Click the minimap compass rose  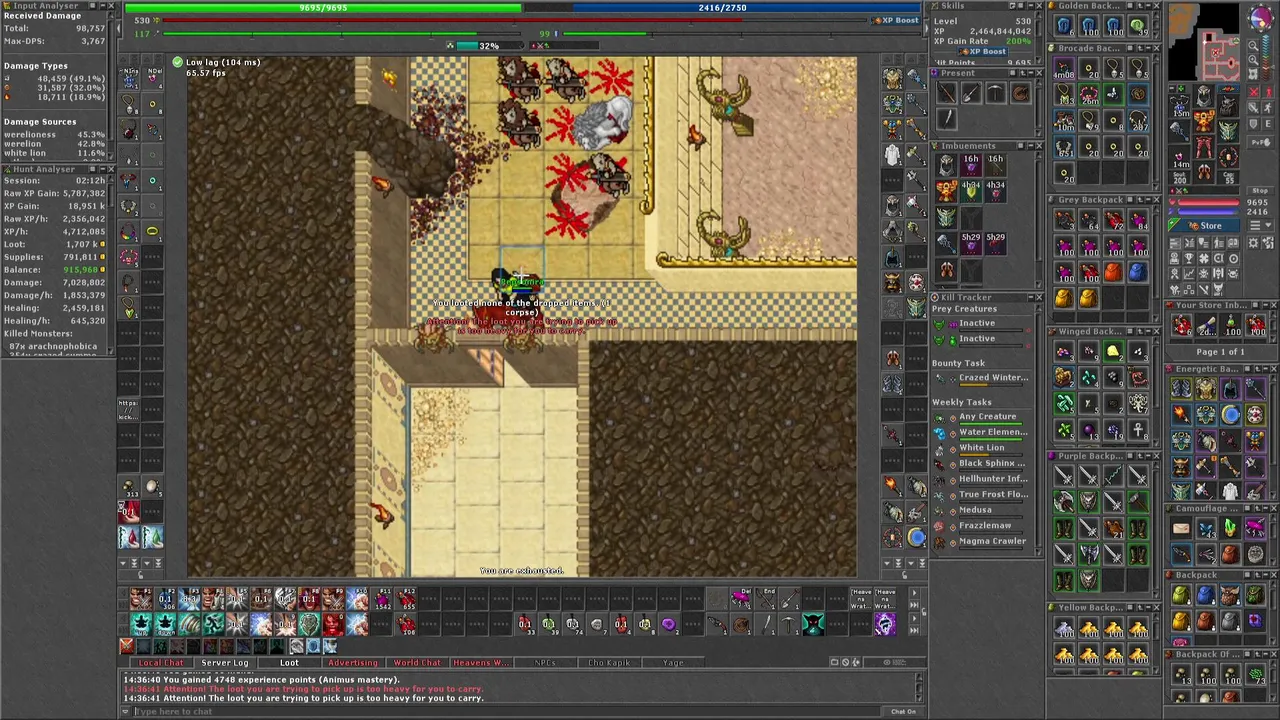point(1259,19)
